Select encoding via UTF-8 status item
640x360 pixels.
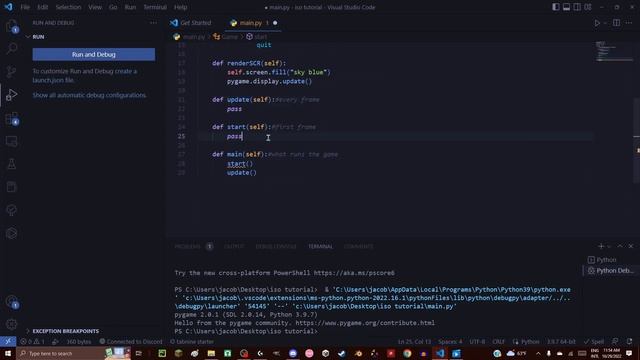point(477,341)
